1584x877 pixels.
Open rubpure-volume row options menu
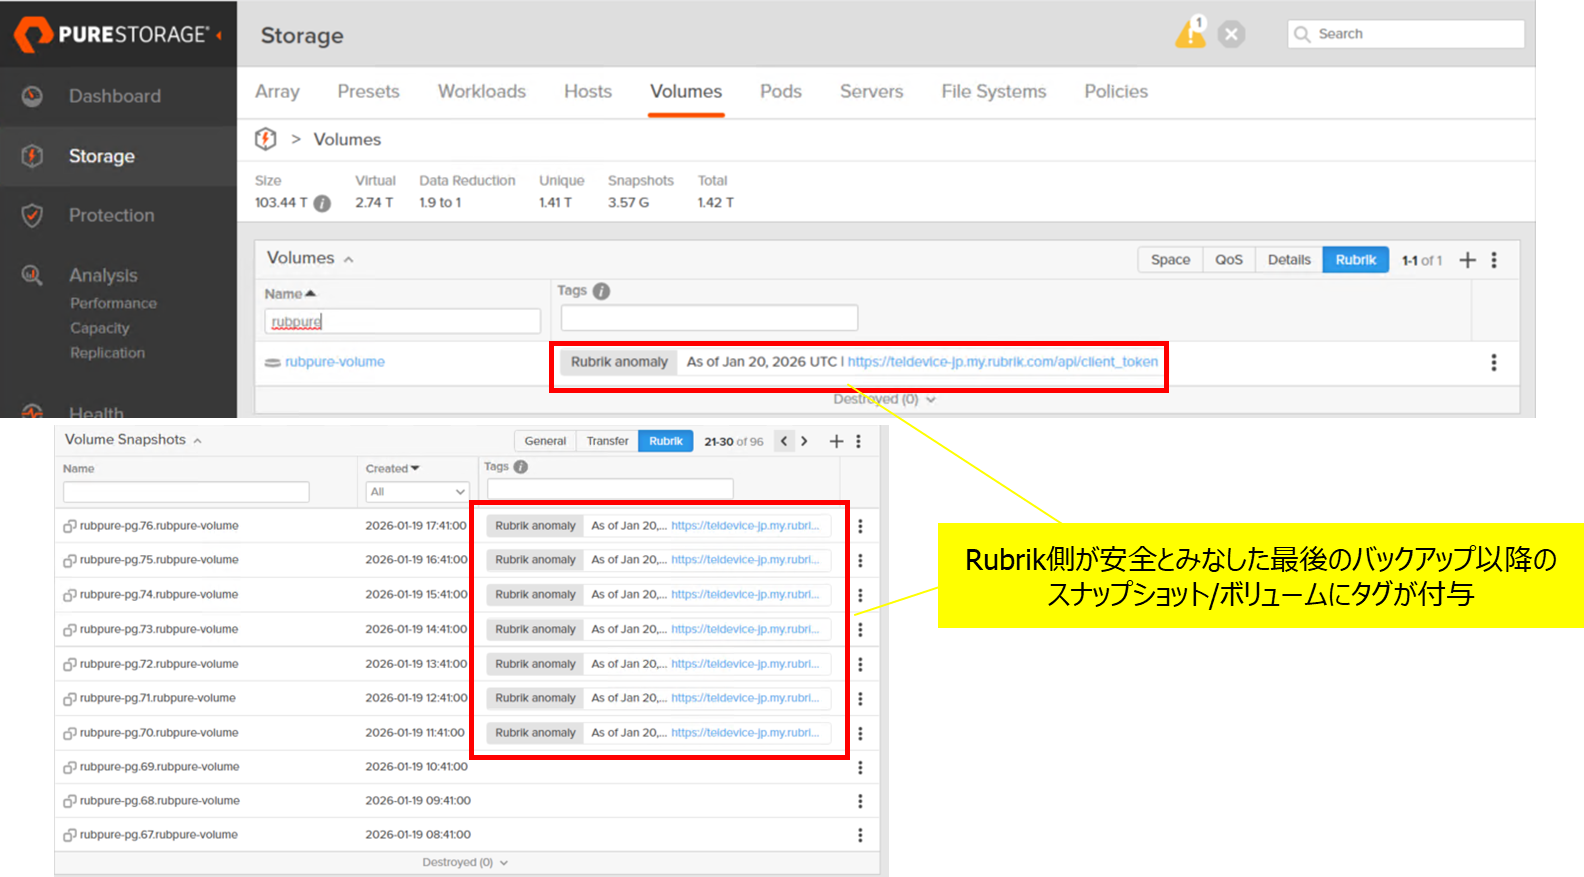point(1494,362)
